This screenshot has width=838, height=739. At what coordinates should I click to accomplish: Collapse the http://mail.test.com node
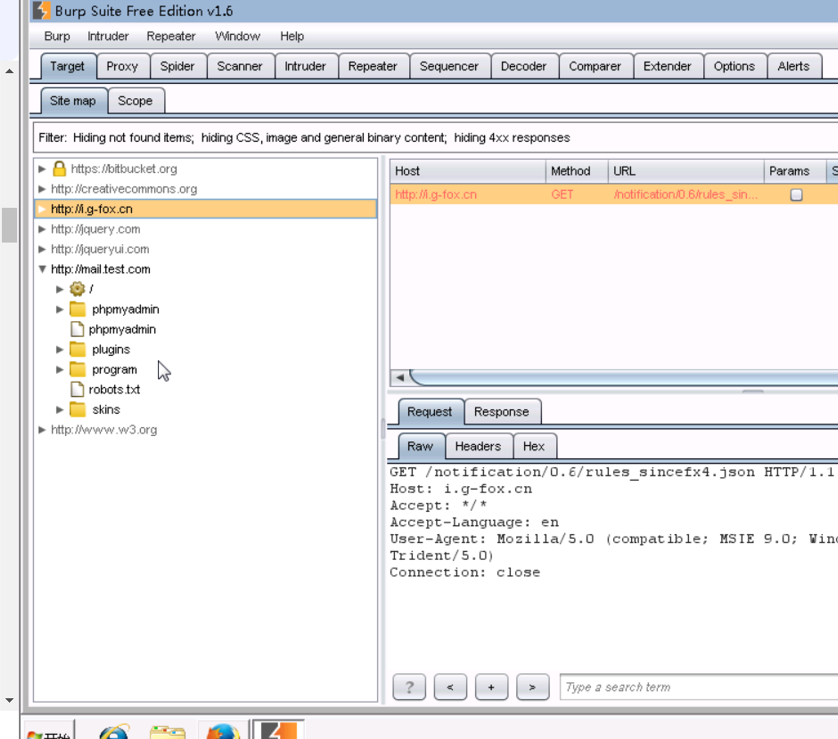click(x=42, y=269)
